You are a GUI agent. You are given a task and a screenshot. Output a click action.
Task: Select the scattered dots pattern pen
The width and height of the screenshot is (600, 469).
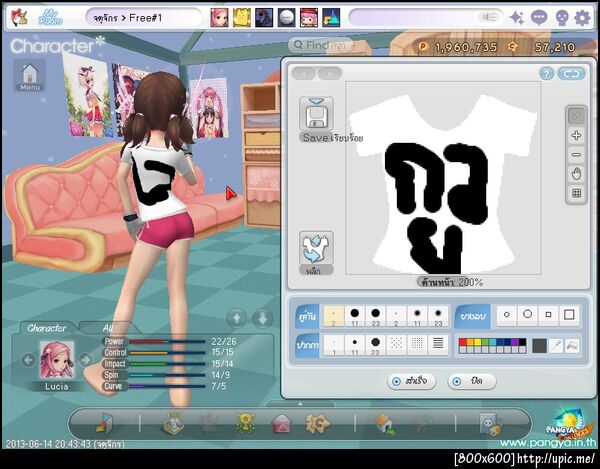(x=396, y=345)
